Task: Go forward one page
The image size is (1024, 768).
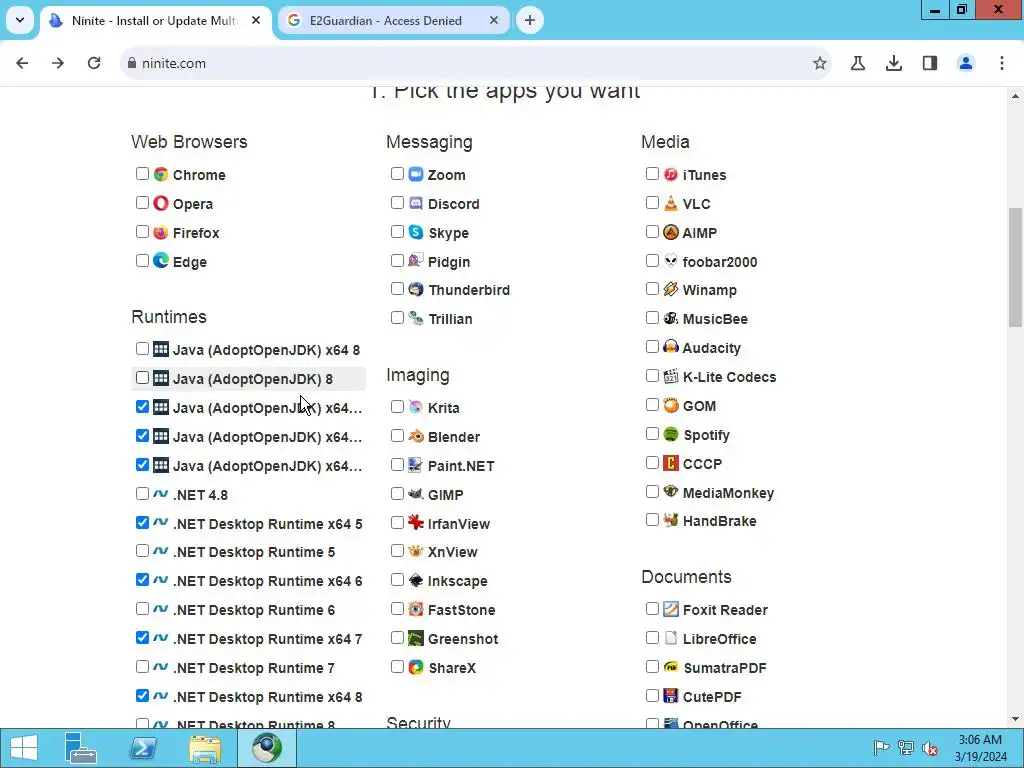Action: click(x=58, y=63)
